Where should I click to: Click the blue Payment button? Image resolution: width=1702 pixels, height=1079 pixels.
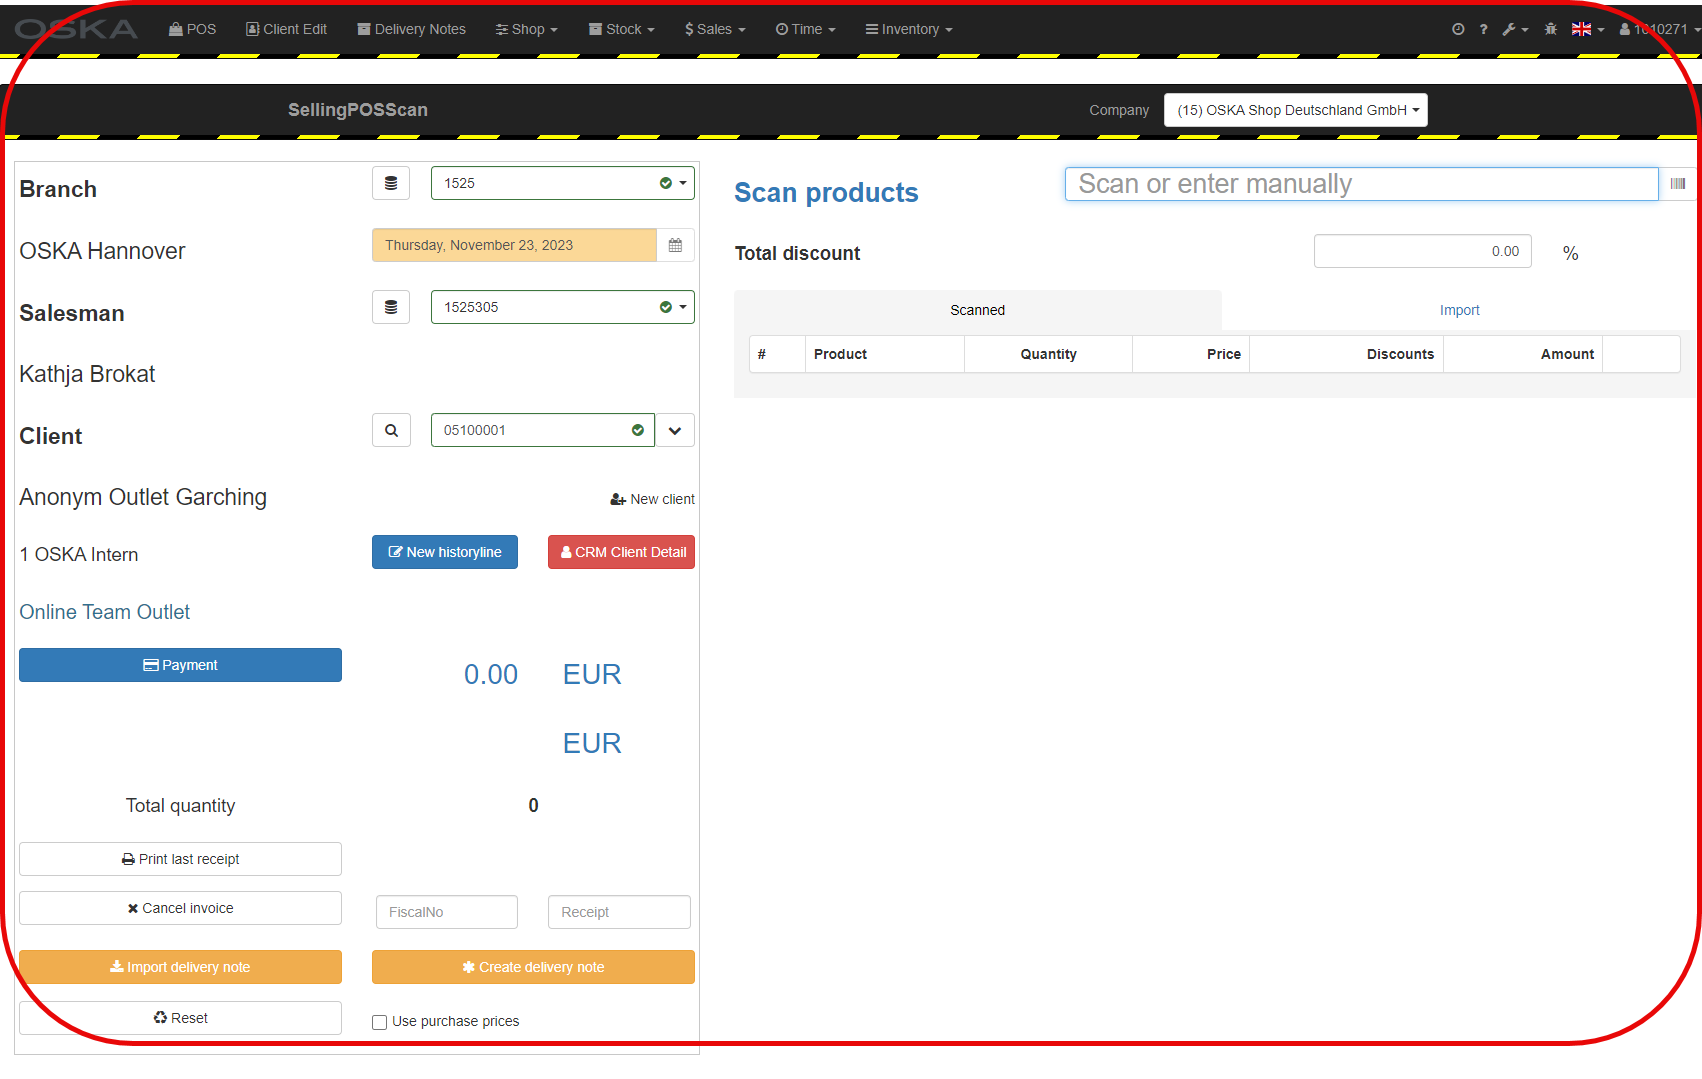click(180, 665)
